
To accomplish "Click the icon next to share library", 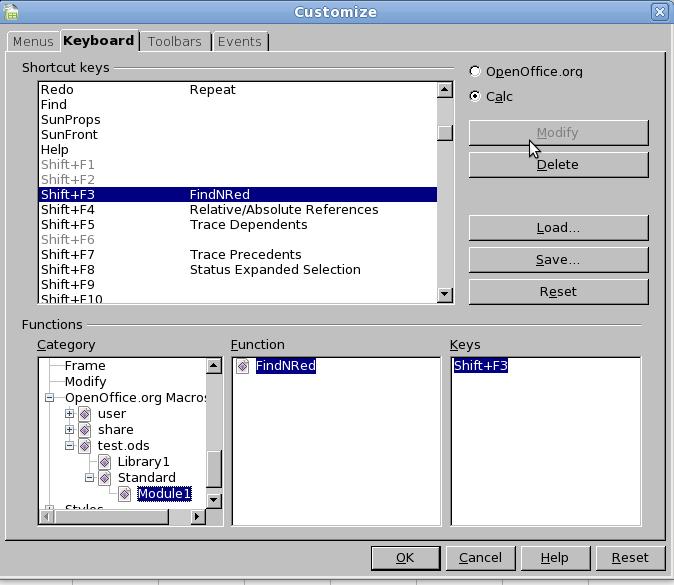I will coord(86,430).
